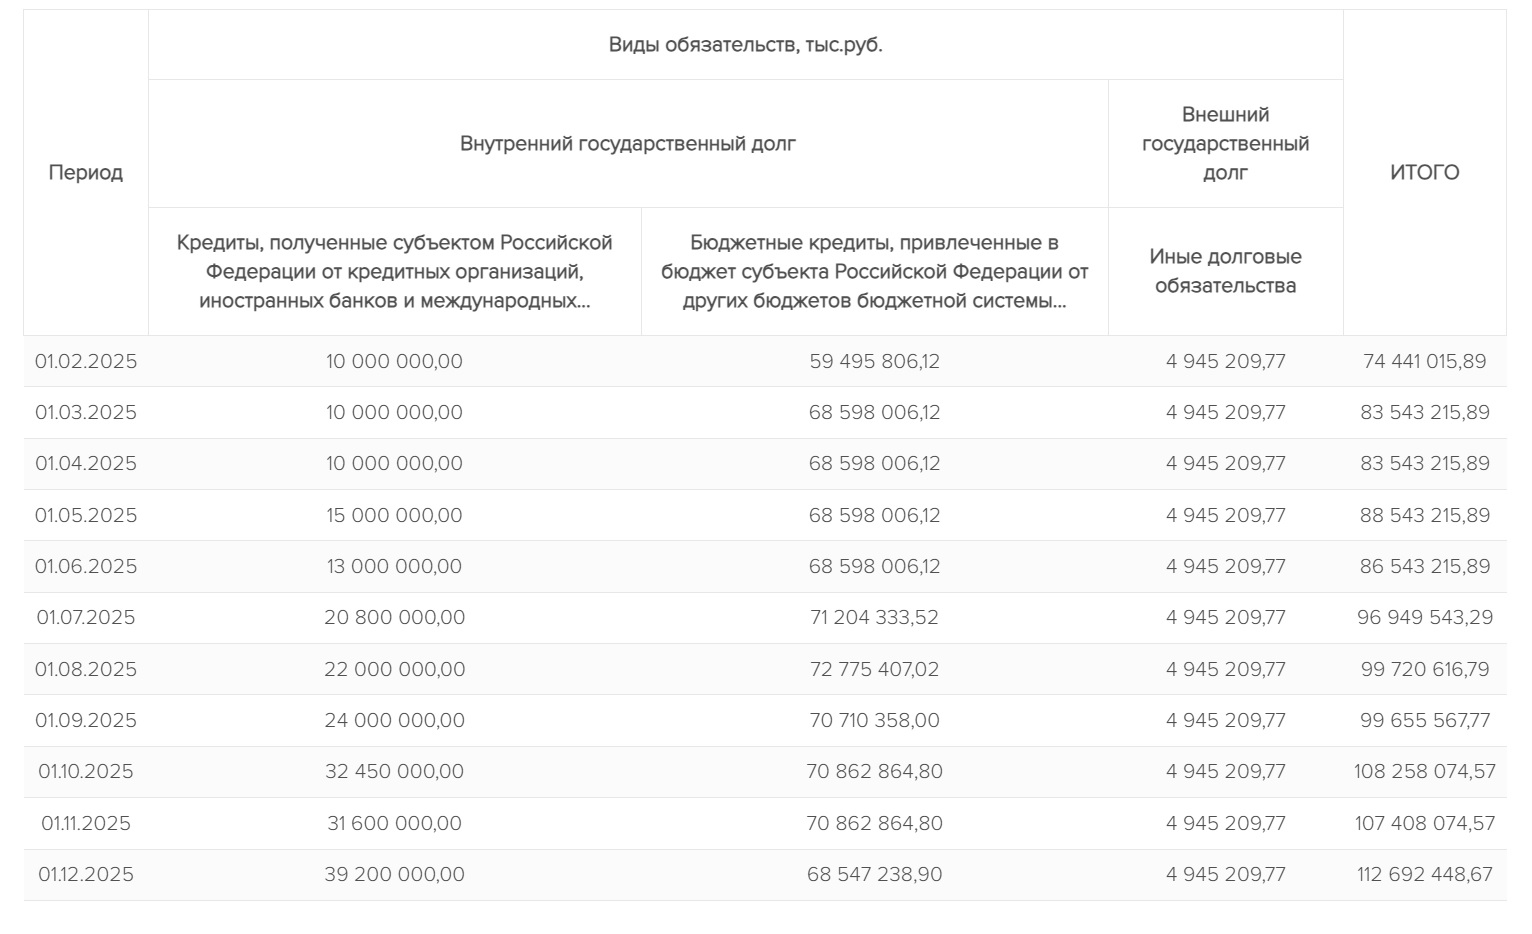This screenshot has height=934, width=1532.
Task: Select the "Иные долговые обязательства" column header
Action: click(x=1225, y=271)
